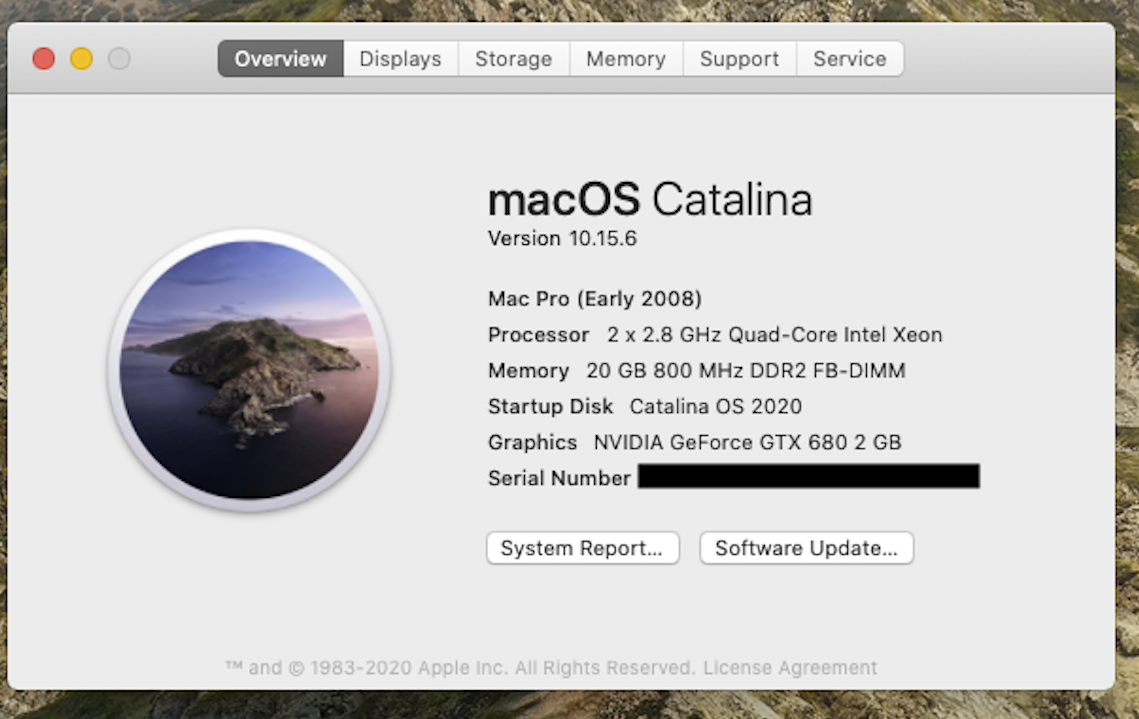Click the Serial Number label

[559, 478]
